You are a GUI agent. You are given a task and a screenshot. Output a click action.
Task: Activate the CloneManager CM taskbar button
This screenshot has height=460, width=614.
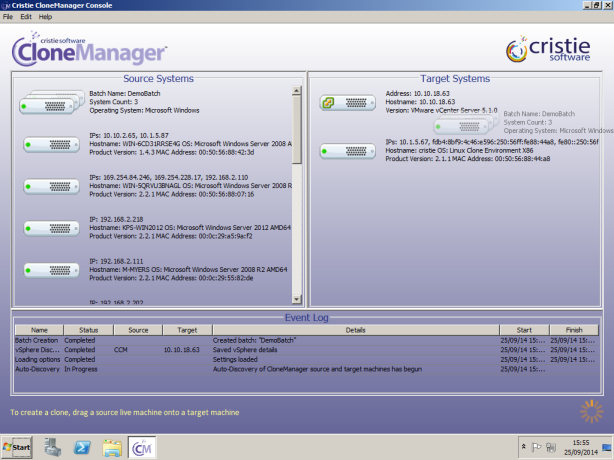142,447
